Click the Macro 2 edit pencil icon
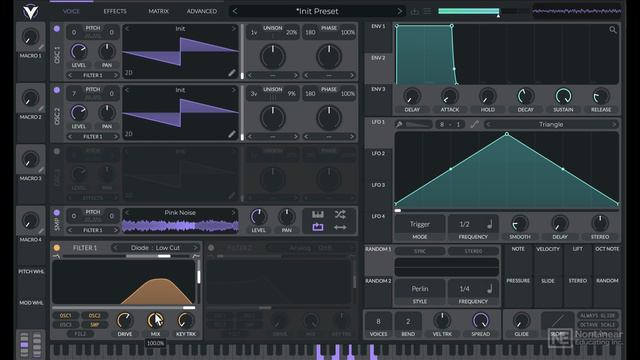This screenshot has width=640, height=360. click(x=41, y=109)
